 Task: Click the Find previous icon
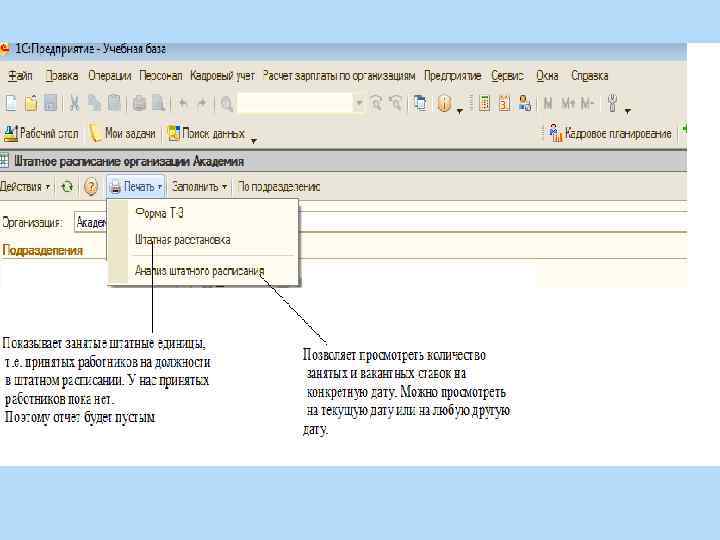point(395,103)
